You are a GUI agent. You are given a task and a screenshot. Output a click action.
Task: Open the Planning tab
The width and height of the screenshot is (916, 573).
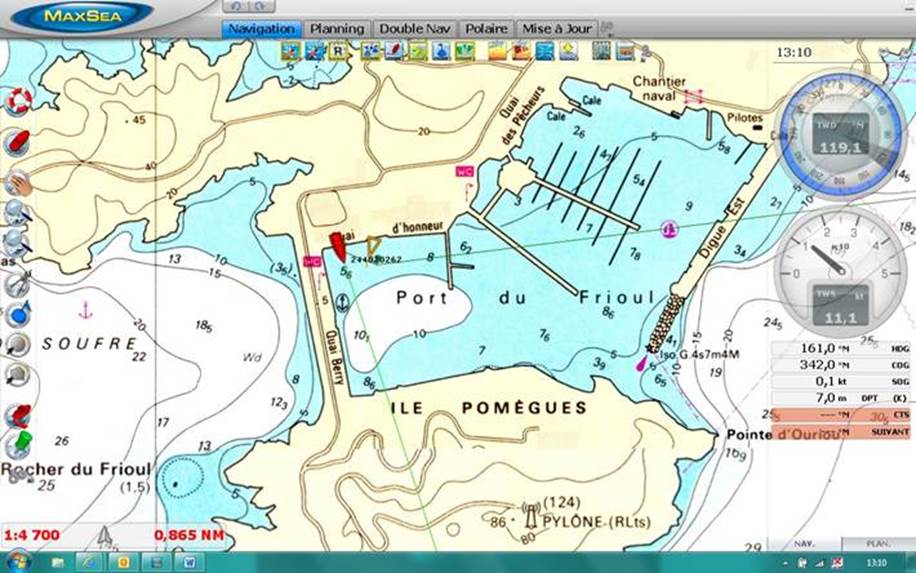click(337, 29)
